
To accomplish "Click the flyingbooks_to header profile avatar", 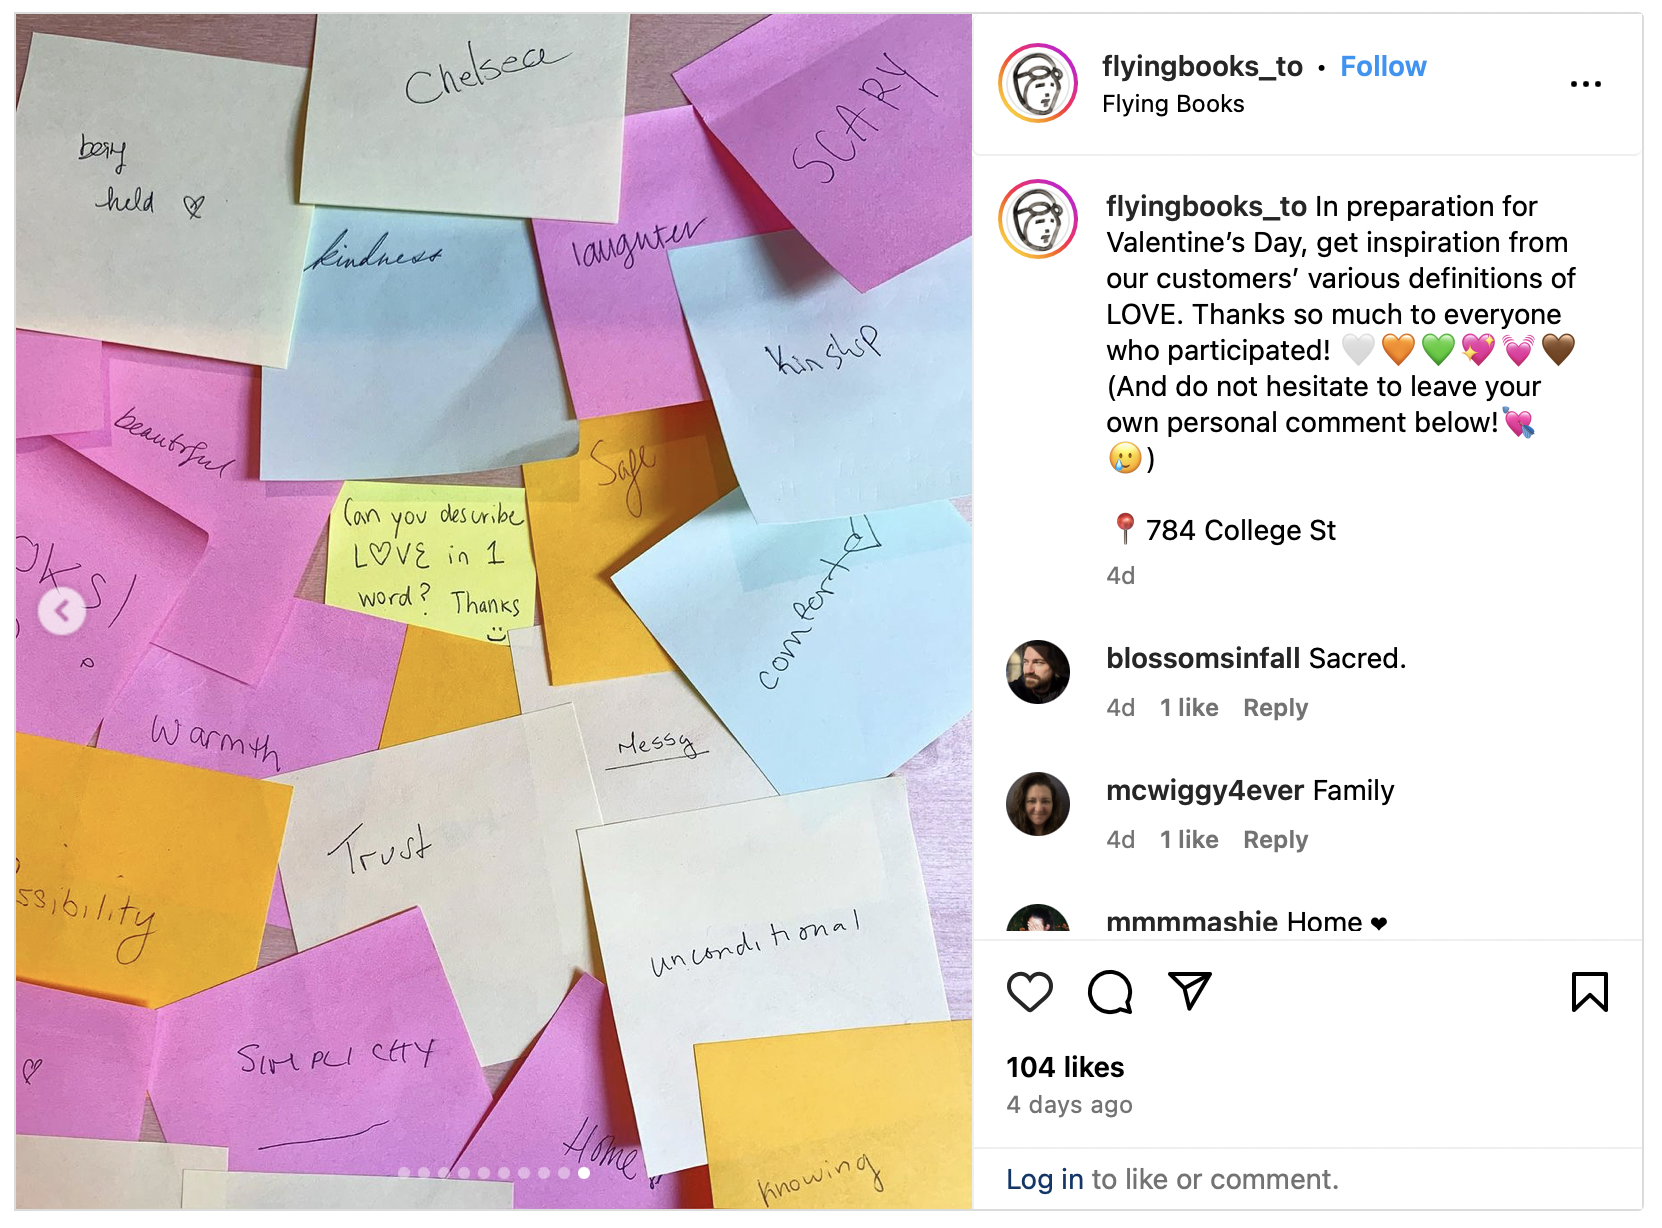I will [x=1038, y=83].
